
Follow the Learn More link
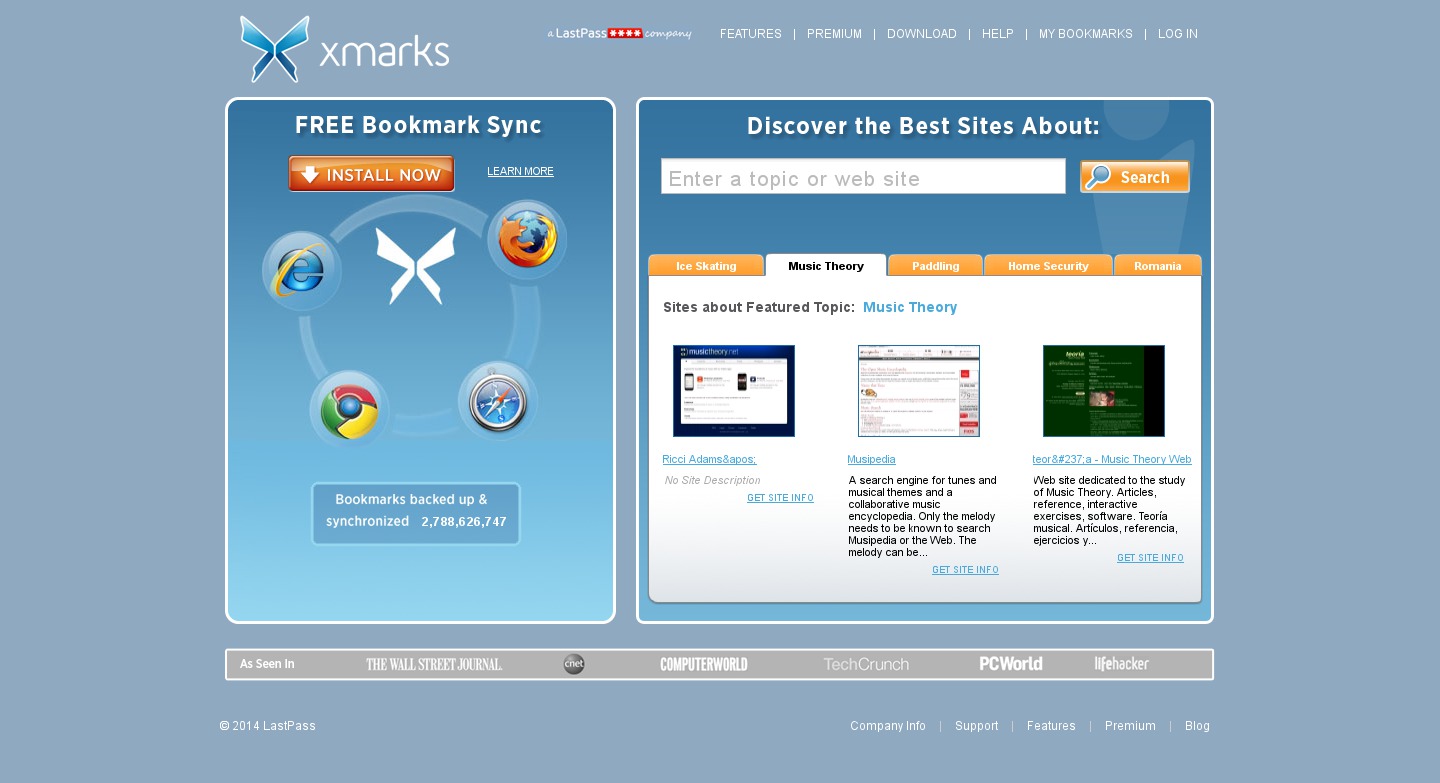520,172
